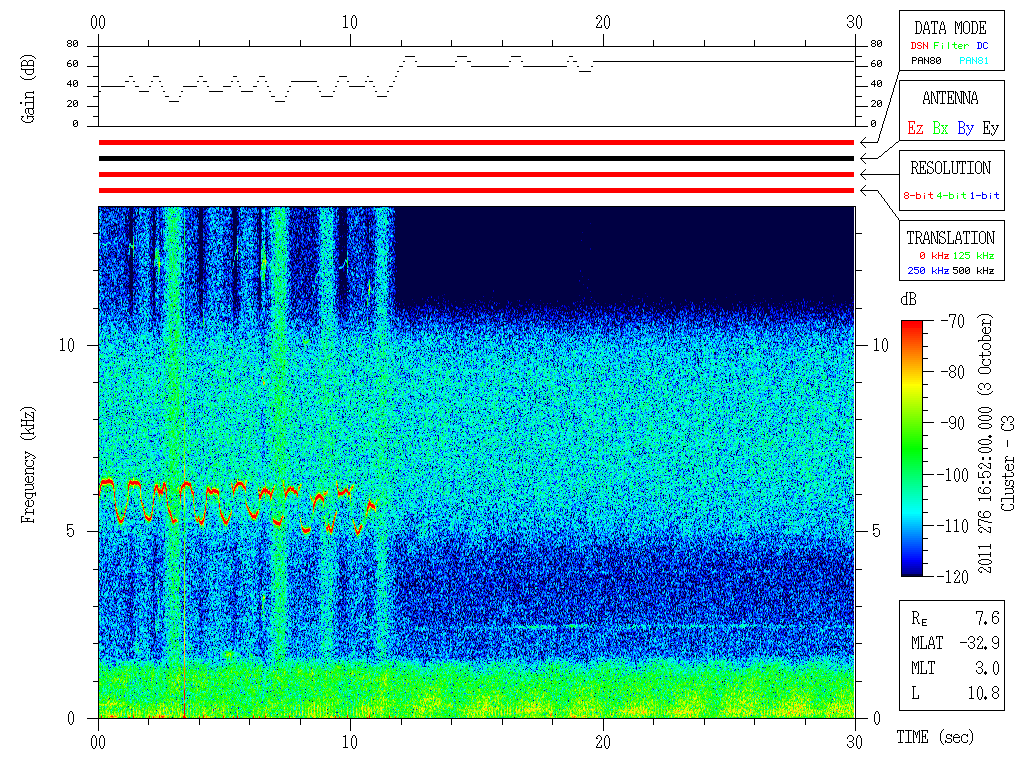The width and height of the screenshot is (1024, 768).
Task: Click the PAN80 label
Action: [926, 61]
